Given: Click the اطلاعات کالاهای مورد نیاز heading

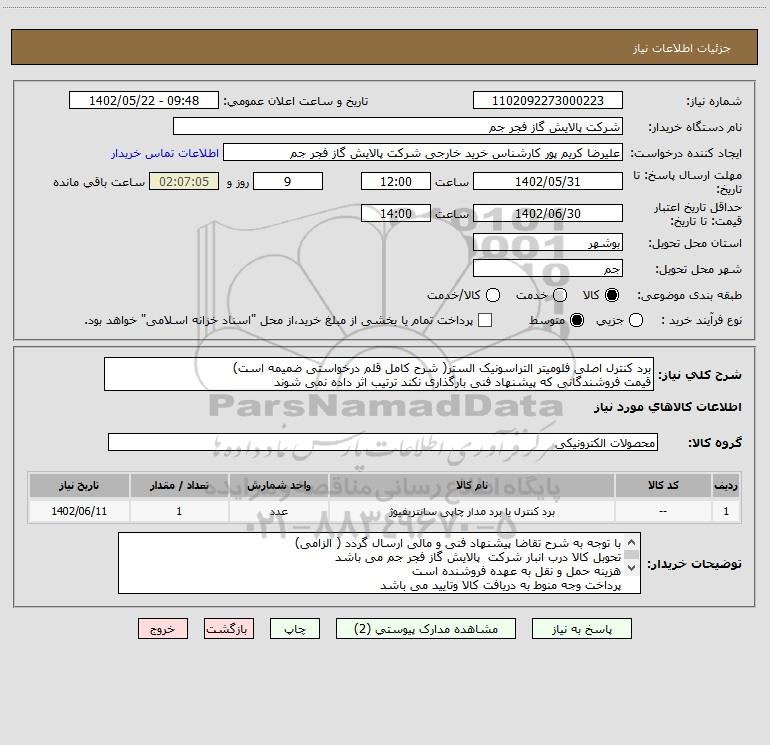Looking at the screenshot, I should coord(667,407).
